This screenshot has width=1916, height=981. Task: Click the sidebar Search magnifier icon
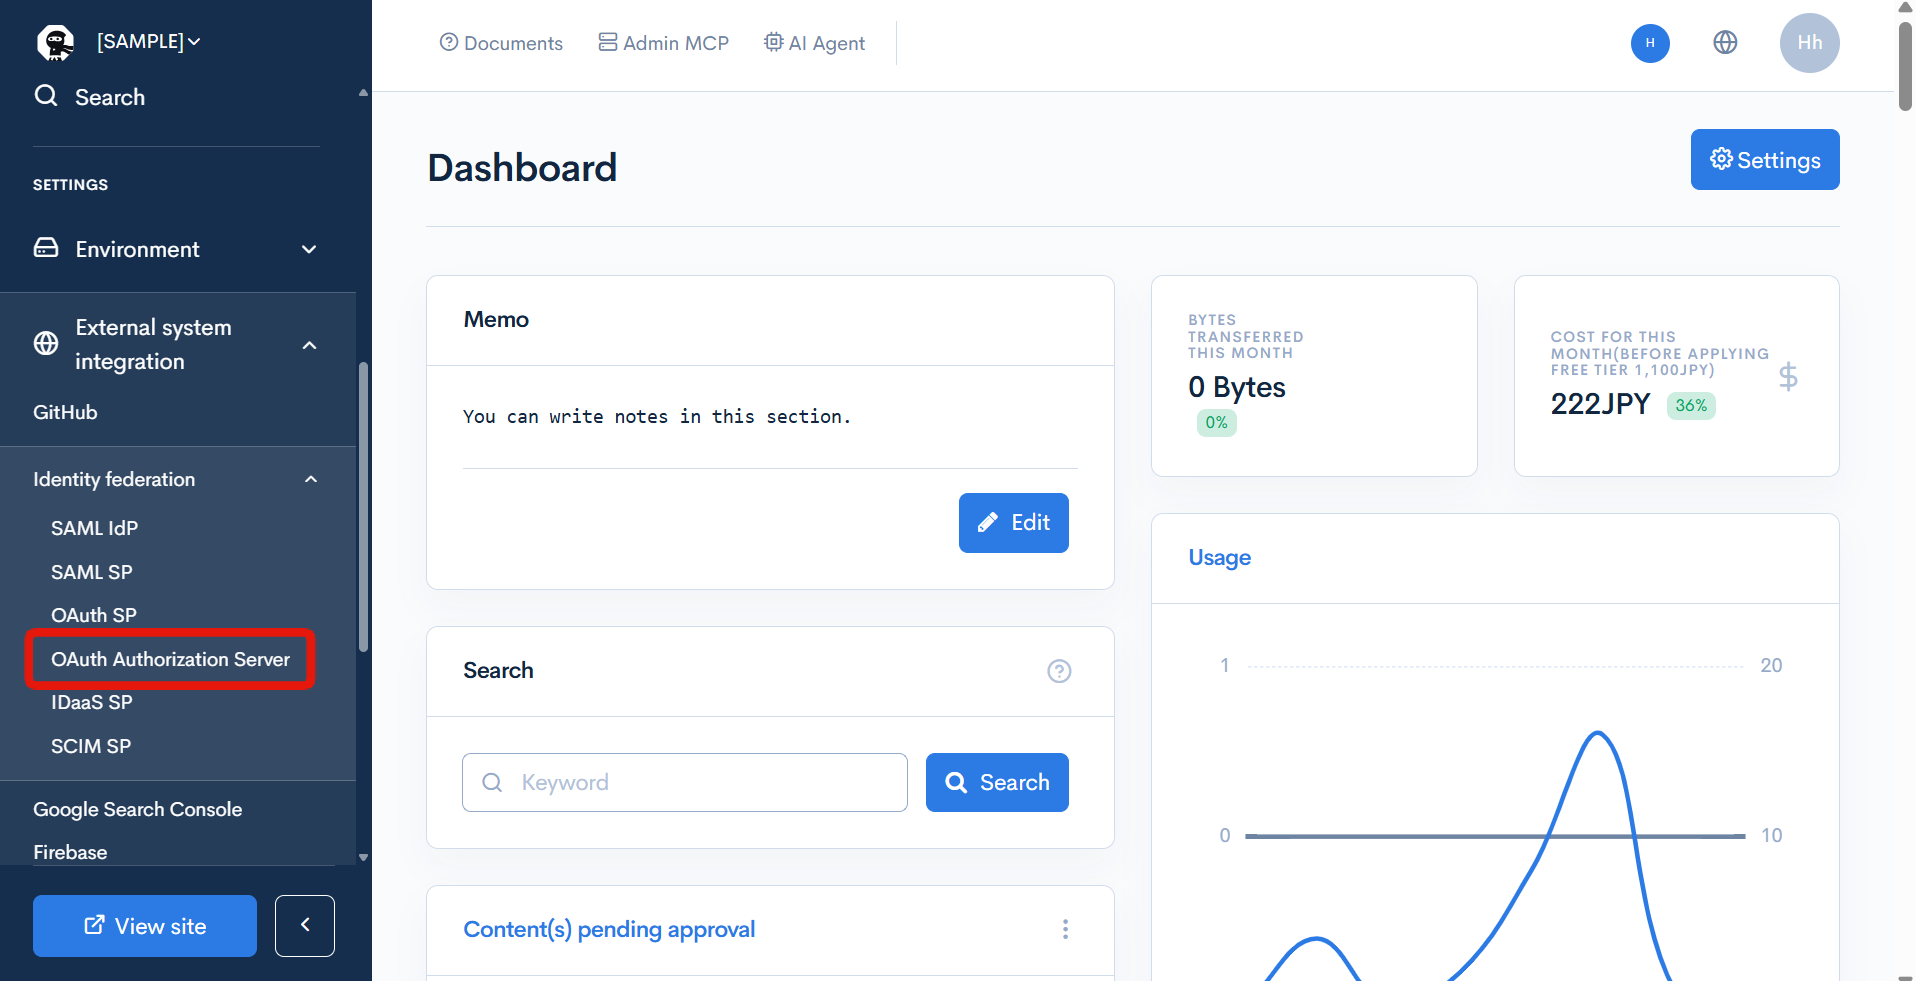coord(46,96)
